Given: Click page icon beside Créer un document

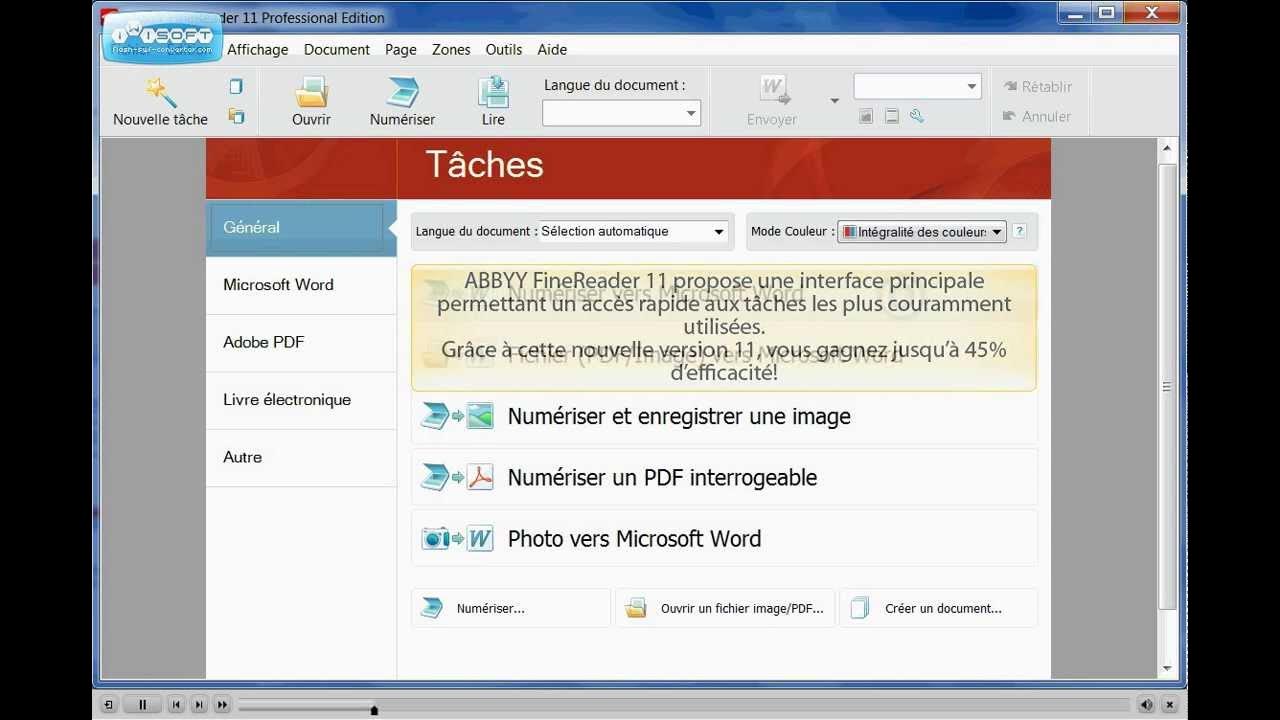Looking at the screenshot, I should [x=860, y=608].
